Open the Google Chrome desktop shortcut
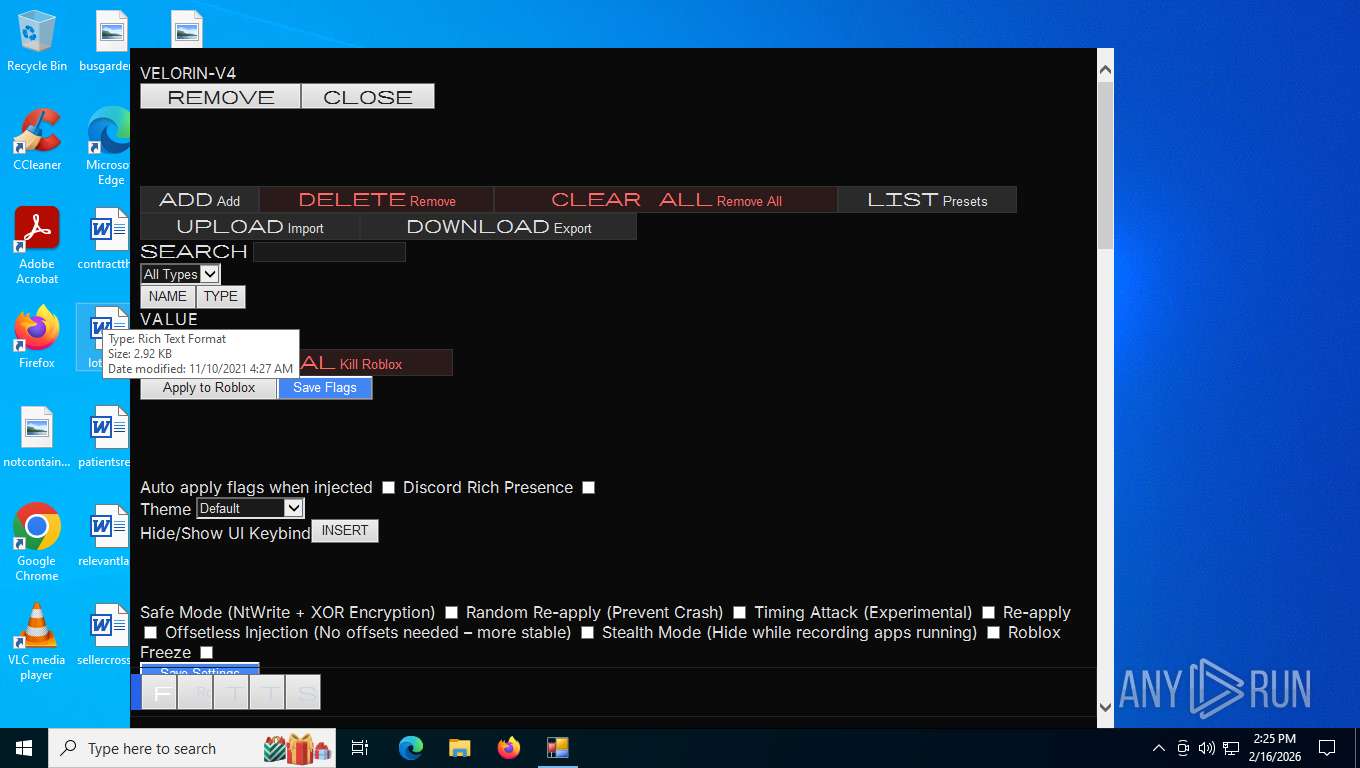Image resolution: width=1360 pixels, height=768 pixels. 37,542
